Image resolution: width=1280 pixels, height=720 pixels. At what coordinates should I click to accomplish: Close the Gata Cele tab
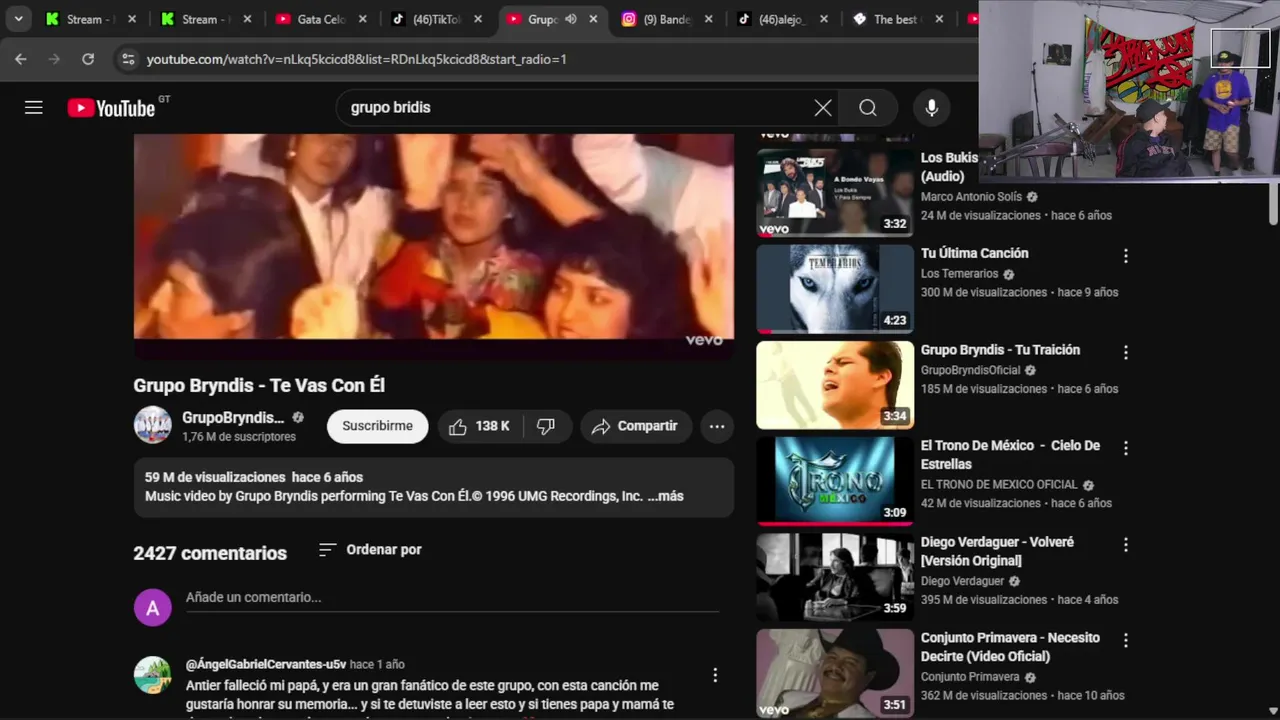coord(363,19)
